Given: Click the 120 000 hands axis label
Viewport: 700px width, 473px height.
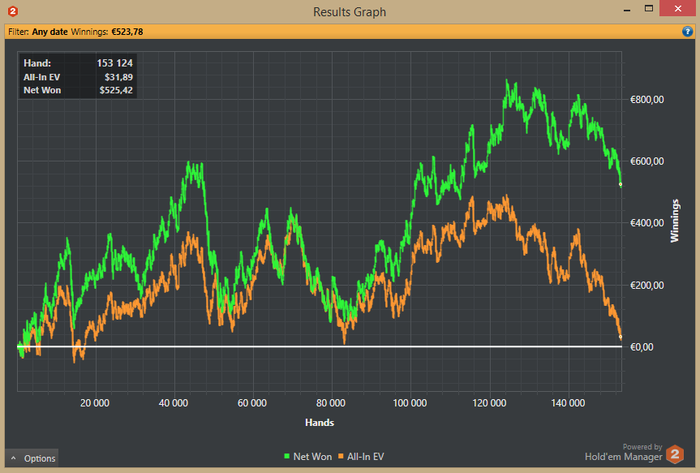Looking at the screenshot, I should click(x=489, y=403).
